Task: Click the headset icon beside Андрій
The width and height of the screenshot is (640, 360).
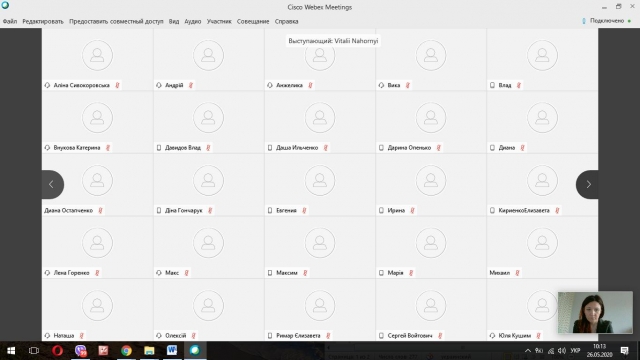Action: [159, 85]
